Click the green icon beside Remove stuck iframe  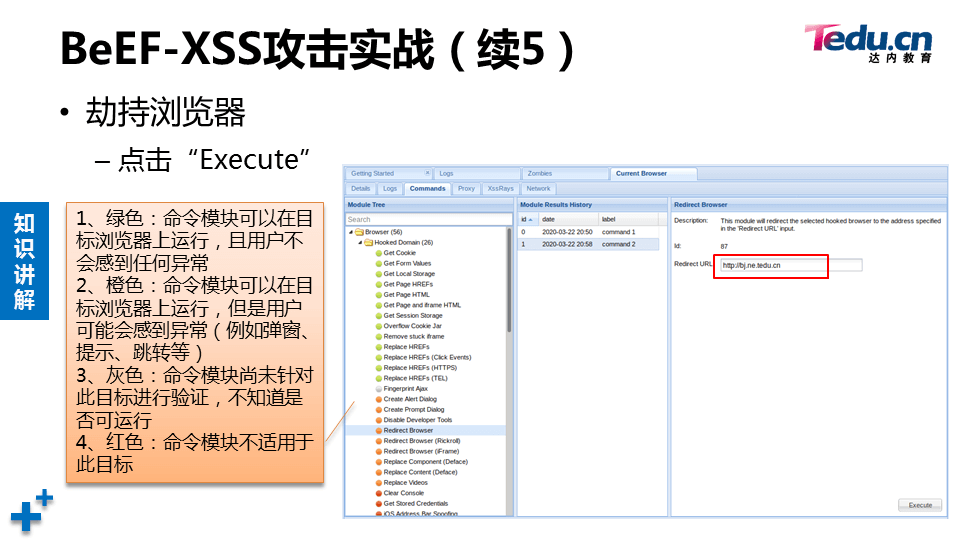coord(378,336)
